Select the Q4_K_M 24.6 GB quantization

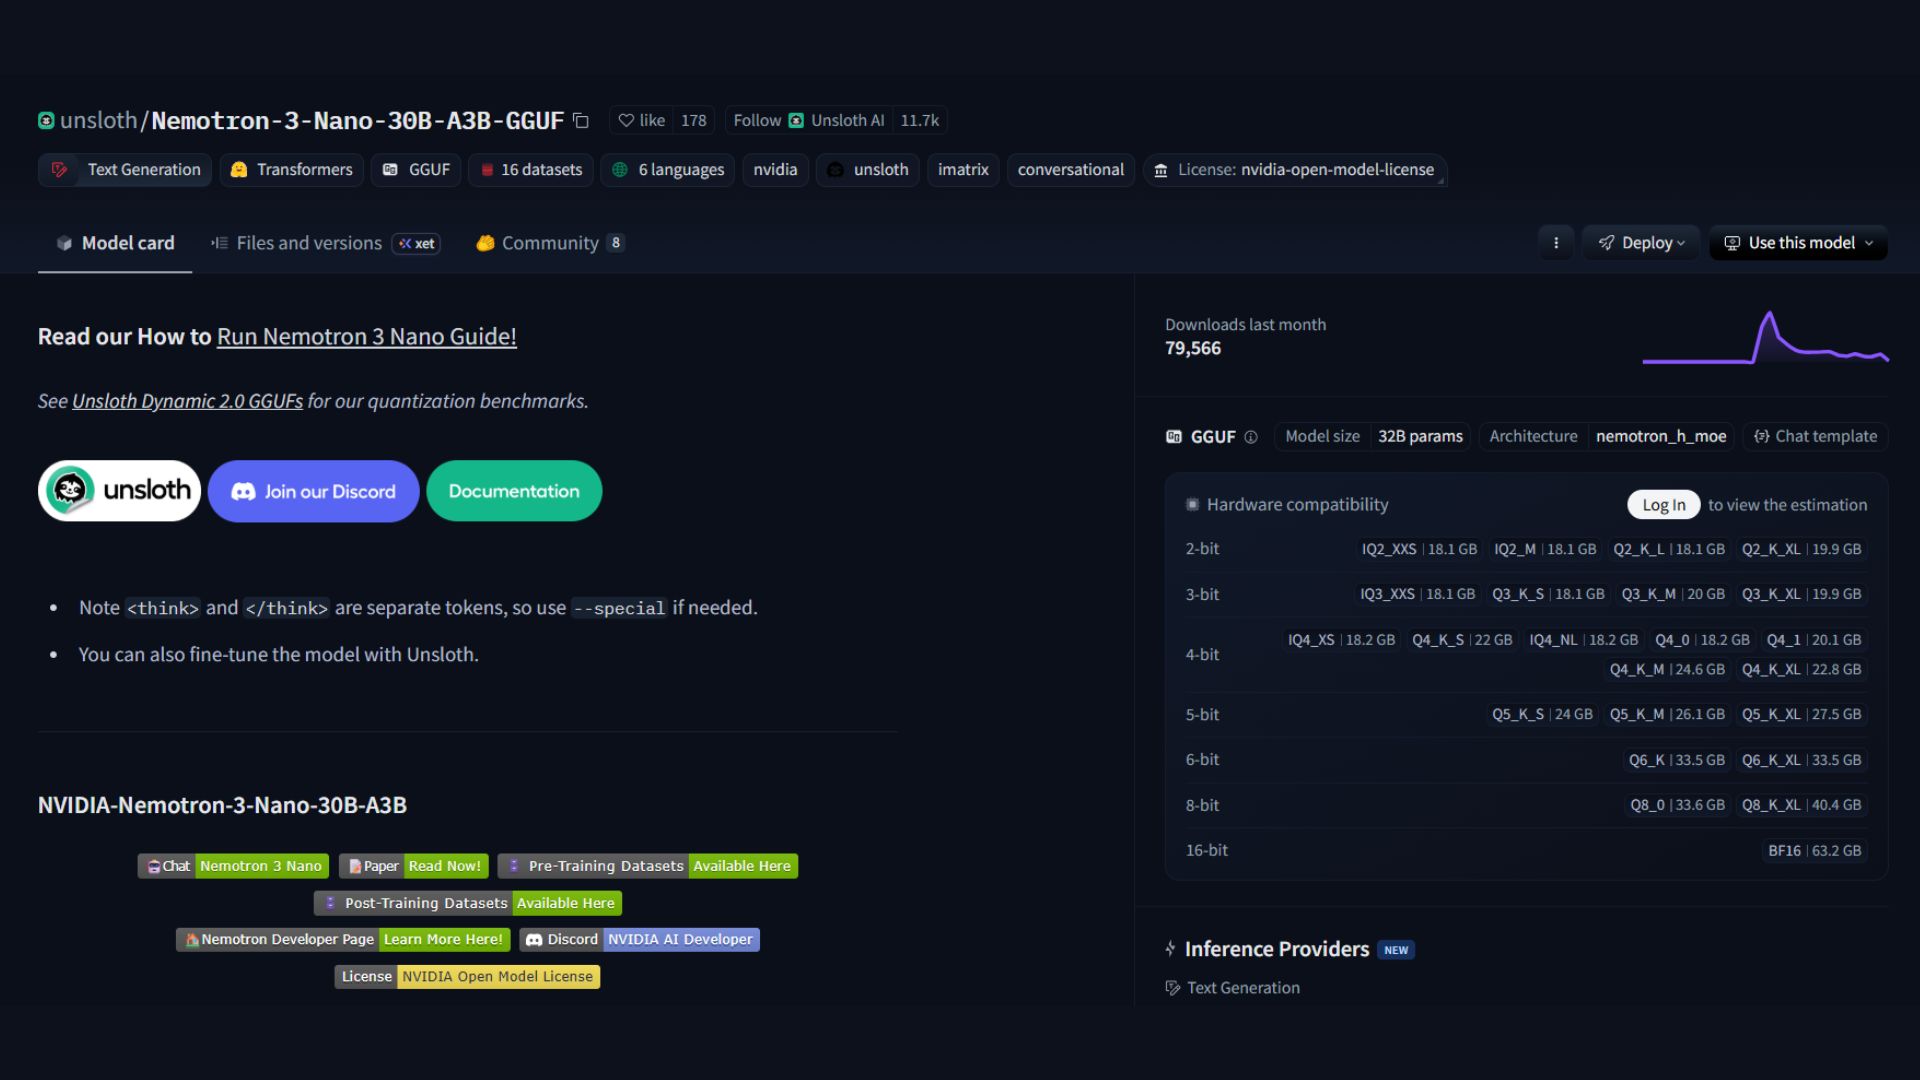point(1667,670)
